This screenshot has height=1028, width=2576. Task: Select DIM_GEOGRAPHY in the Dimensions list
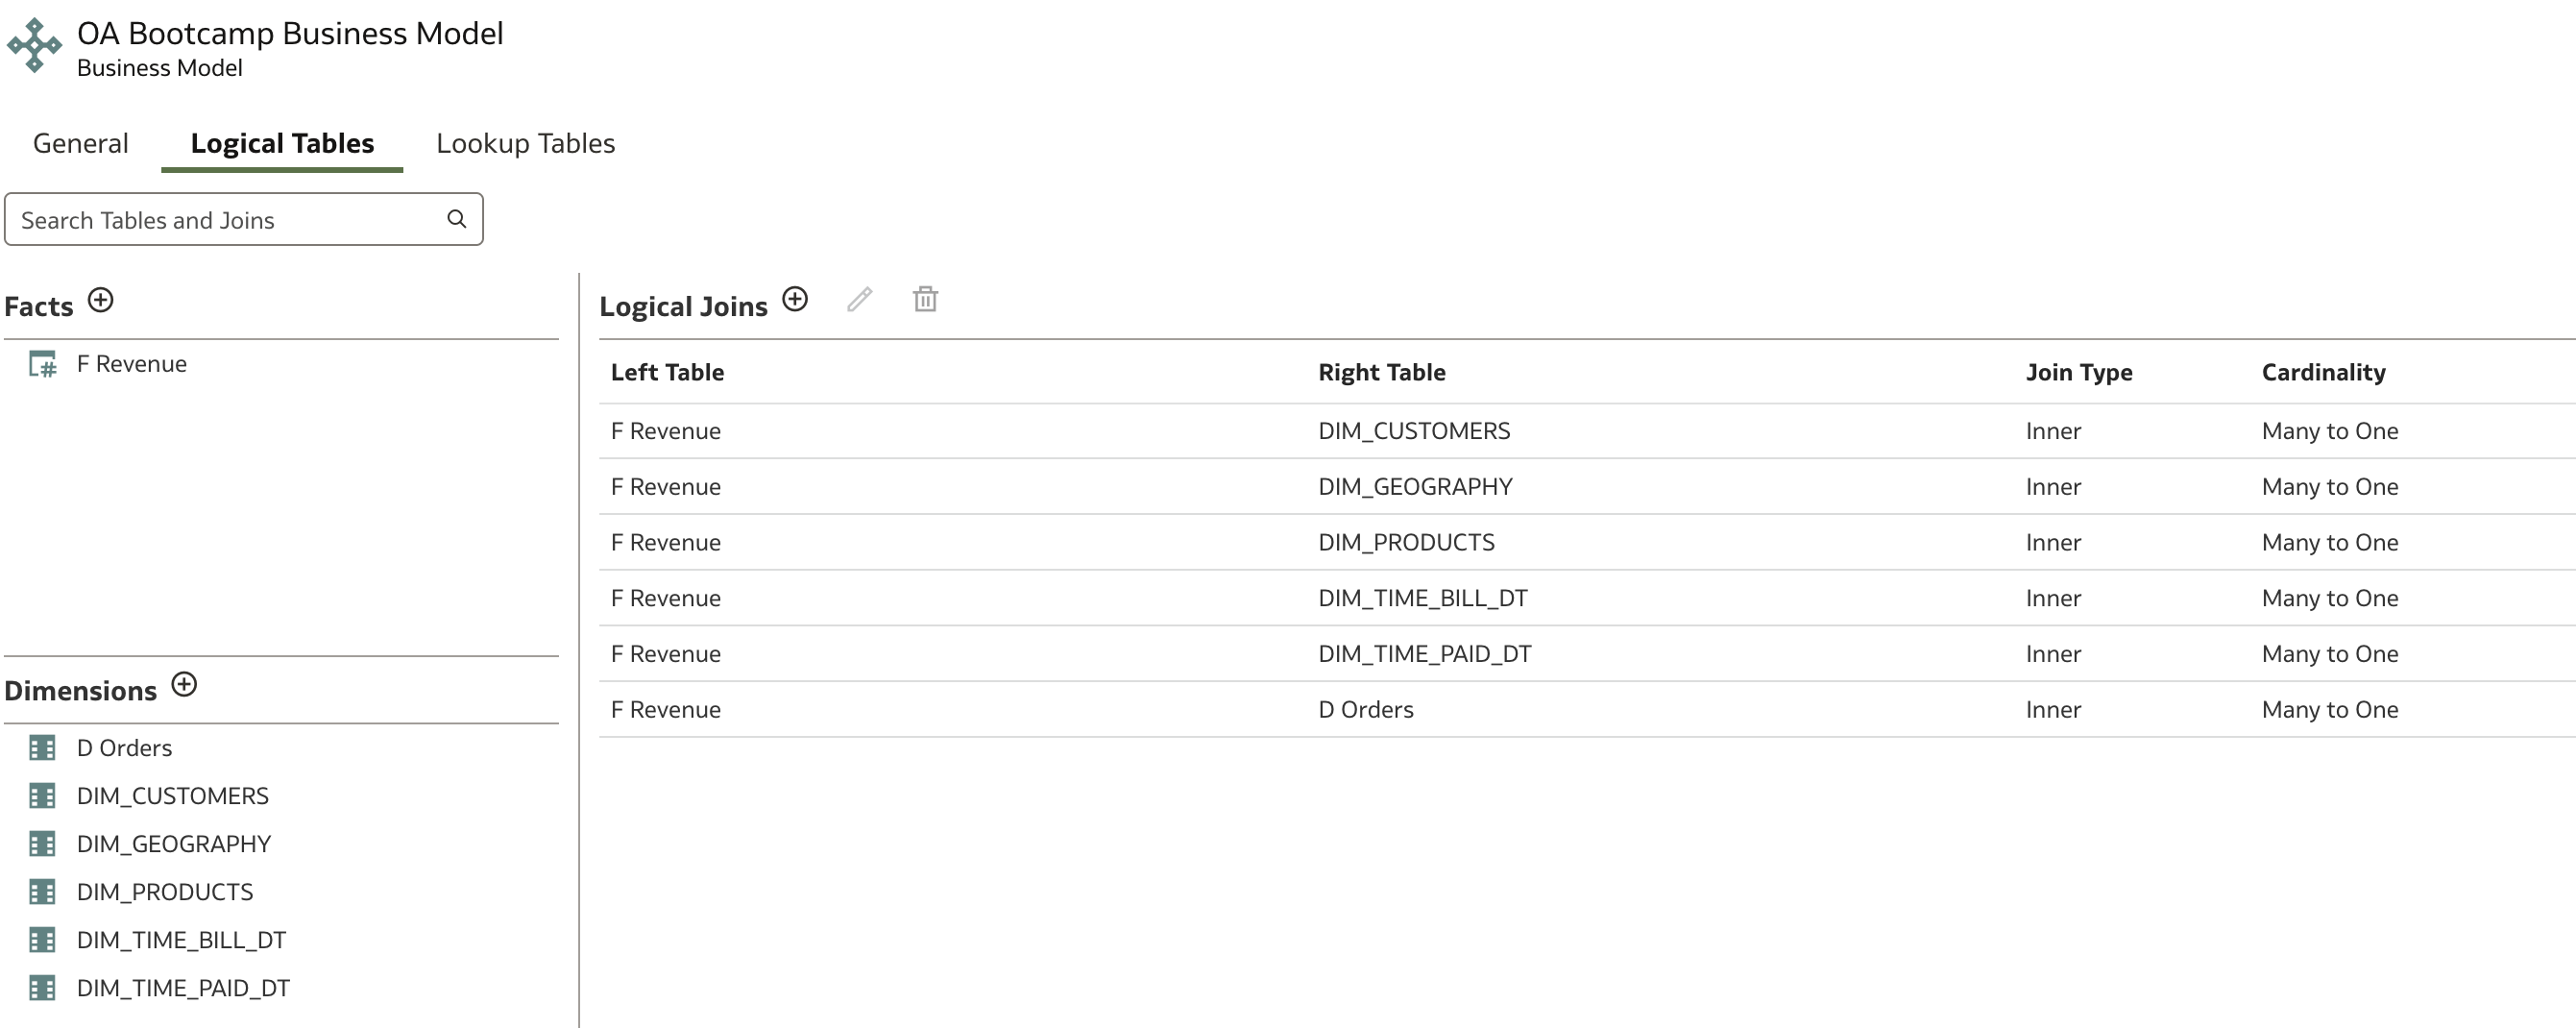click(174, 844)
